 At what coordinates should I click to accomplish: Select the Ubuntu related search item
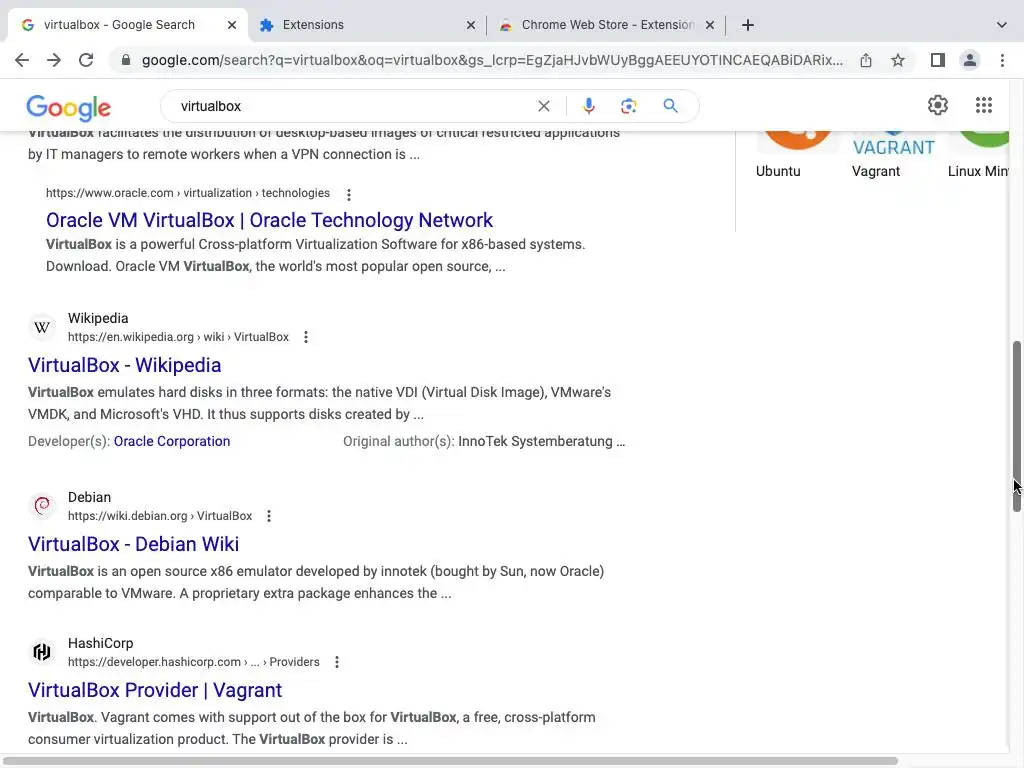click(x=778, y=171)
